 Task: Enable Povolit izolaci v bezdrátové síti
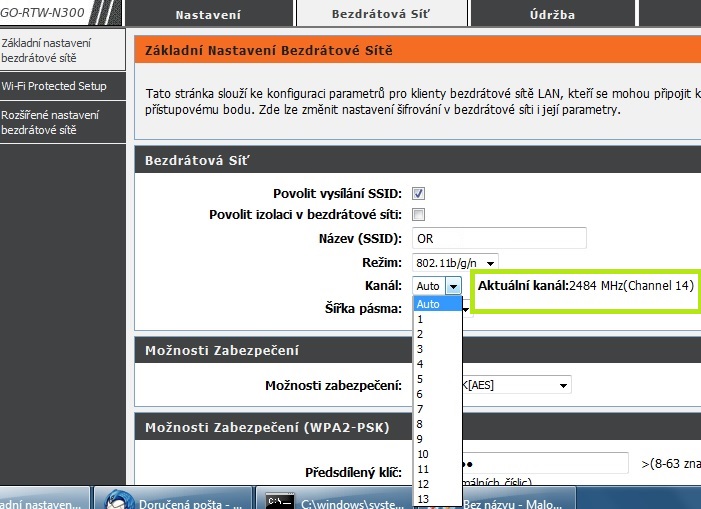pyautogui.click(x=419, y=215)
